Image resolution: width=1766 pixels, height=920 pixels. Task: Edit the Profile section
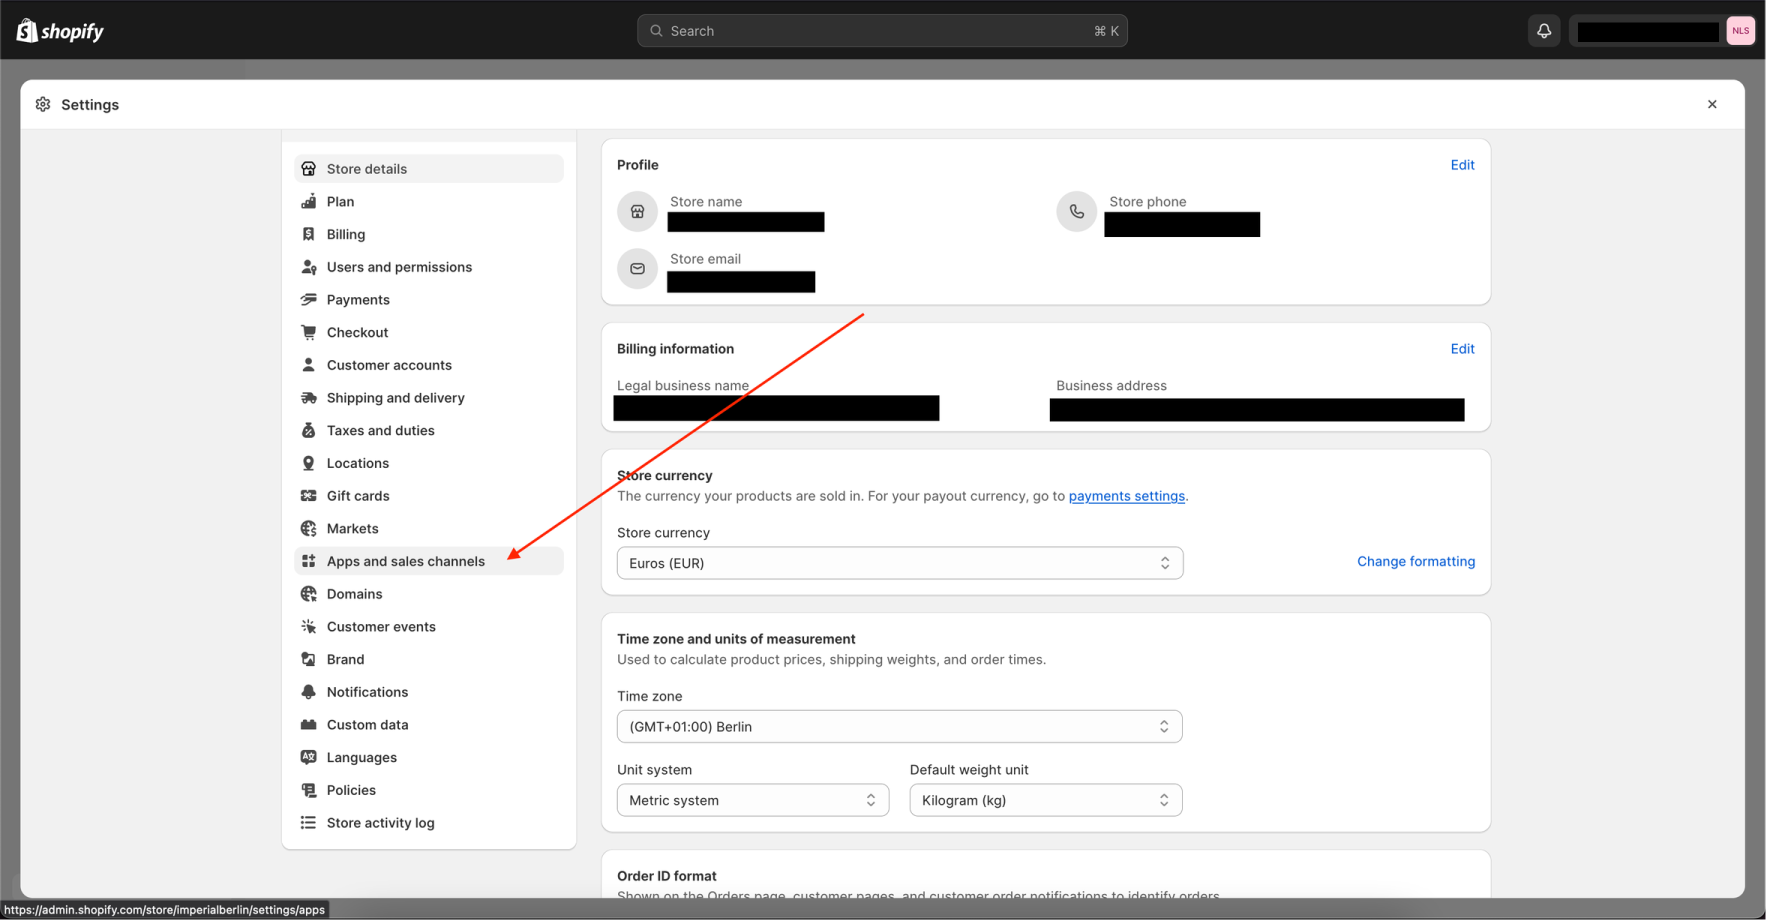click(1462, 165)
